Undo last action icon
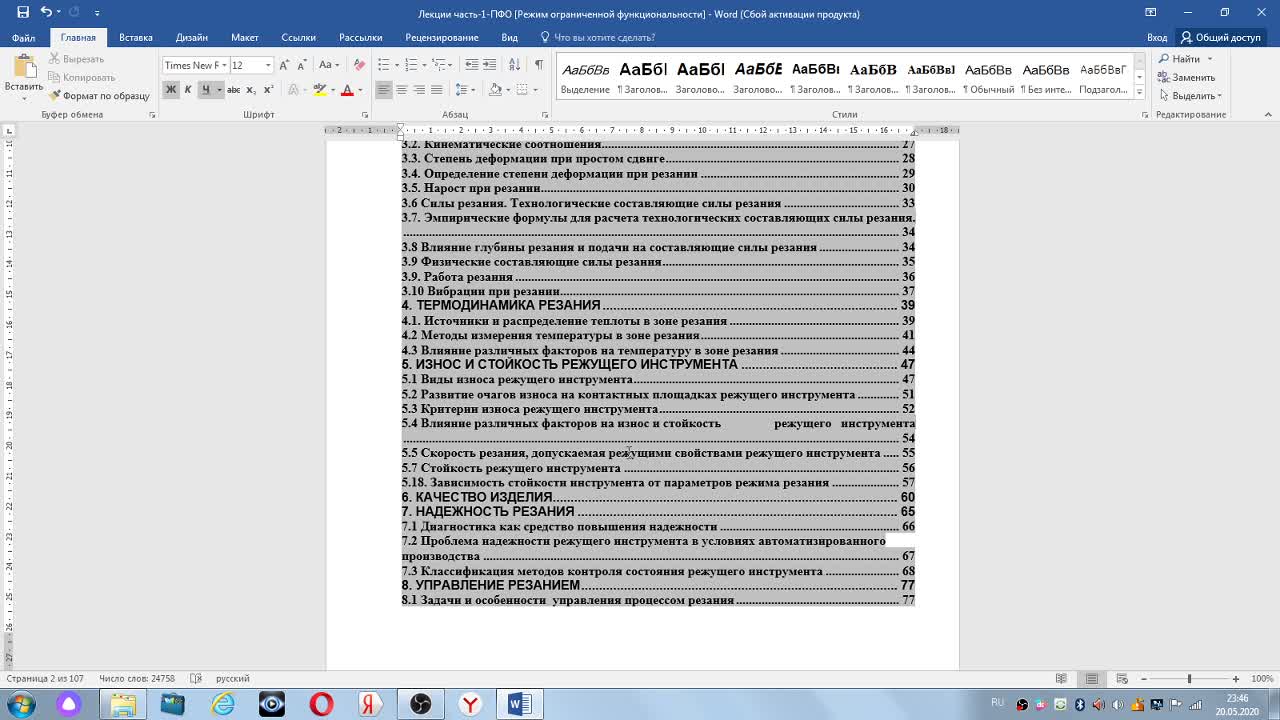1280x720 pixels. 46,13
